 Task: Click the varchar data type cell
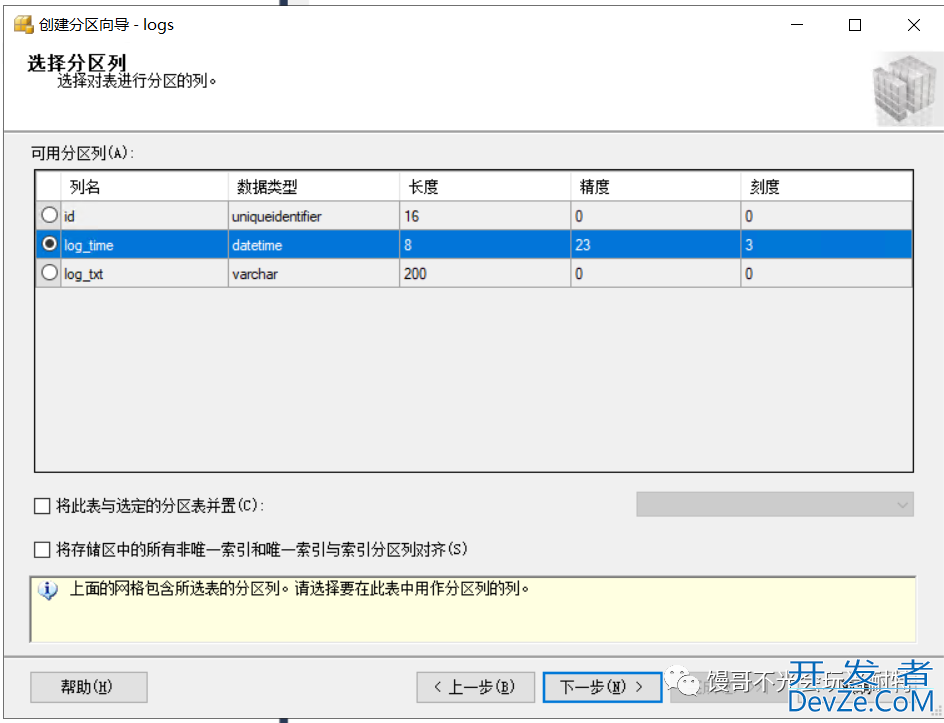(x=314, y=274)
